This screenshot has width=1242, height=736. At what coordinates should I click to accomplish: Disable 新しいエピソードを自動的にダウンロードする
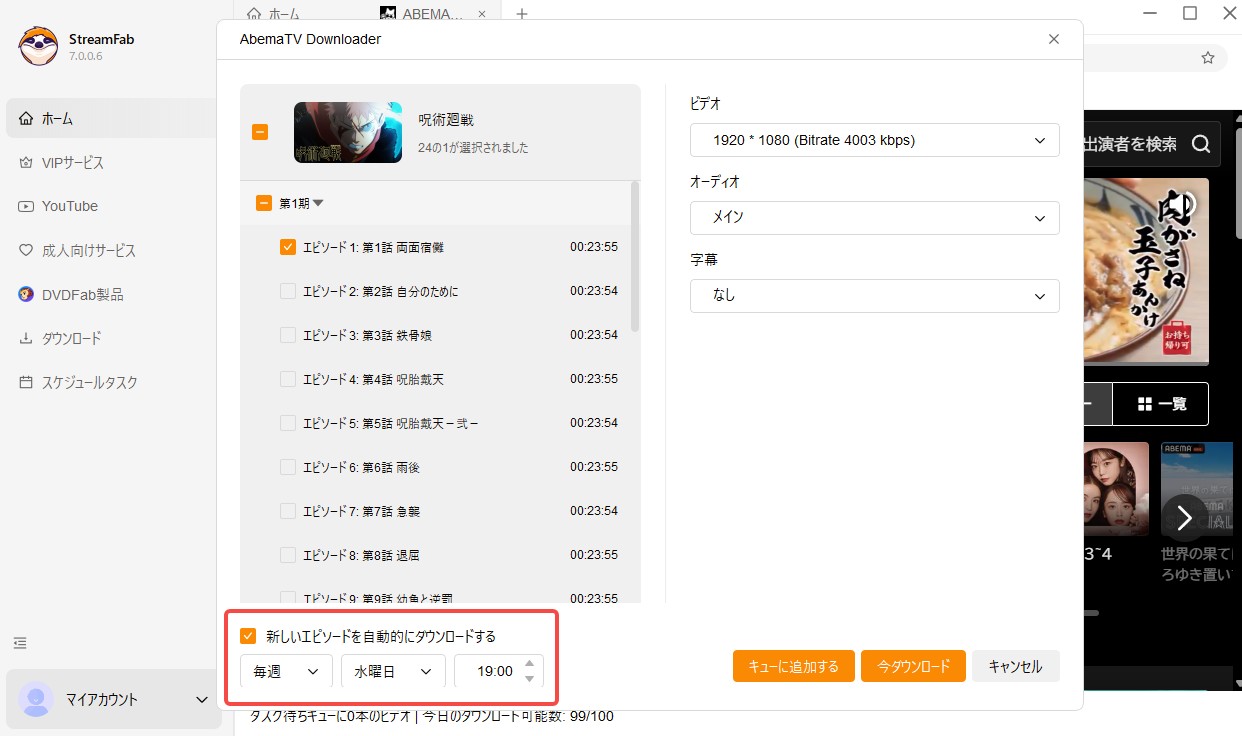245,635
